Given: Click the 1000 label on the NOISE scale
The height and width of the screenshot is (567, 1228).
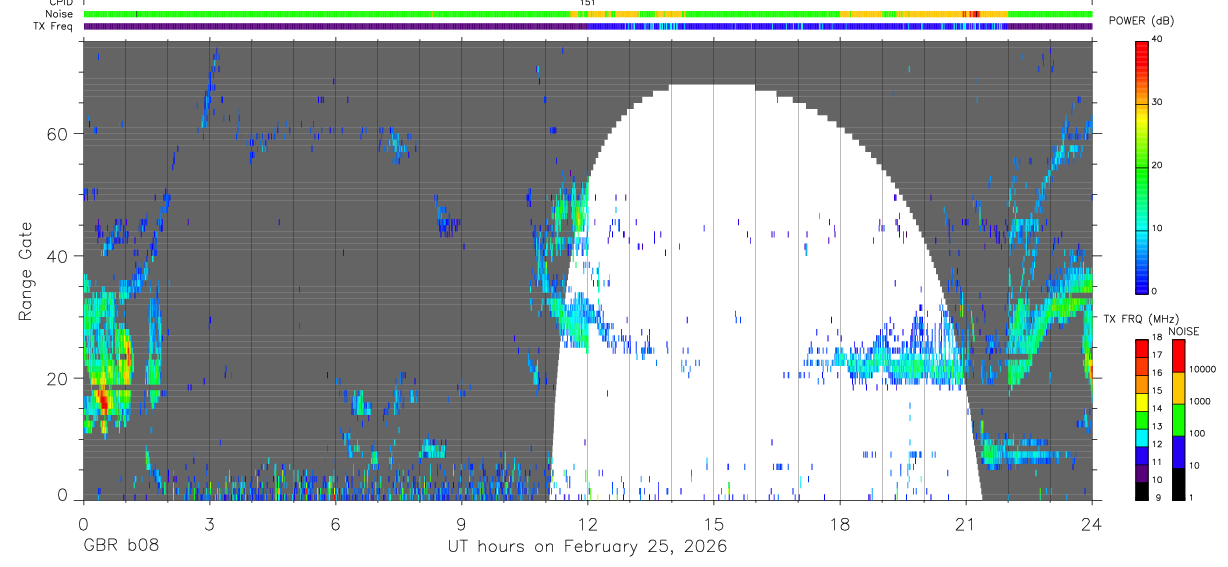Looking at the screenshot, I should tap(1200, 401).
